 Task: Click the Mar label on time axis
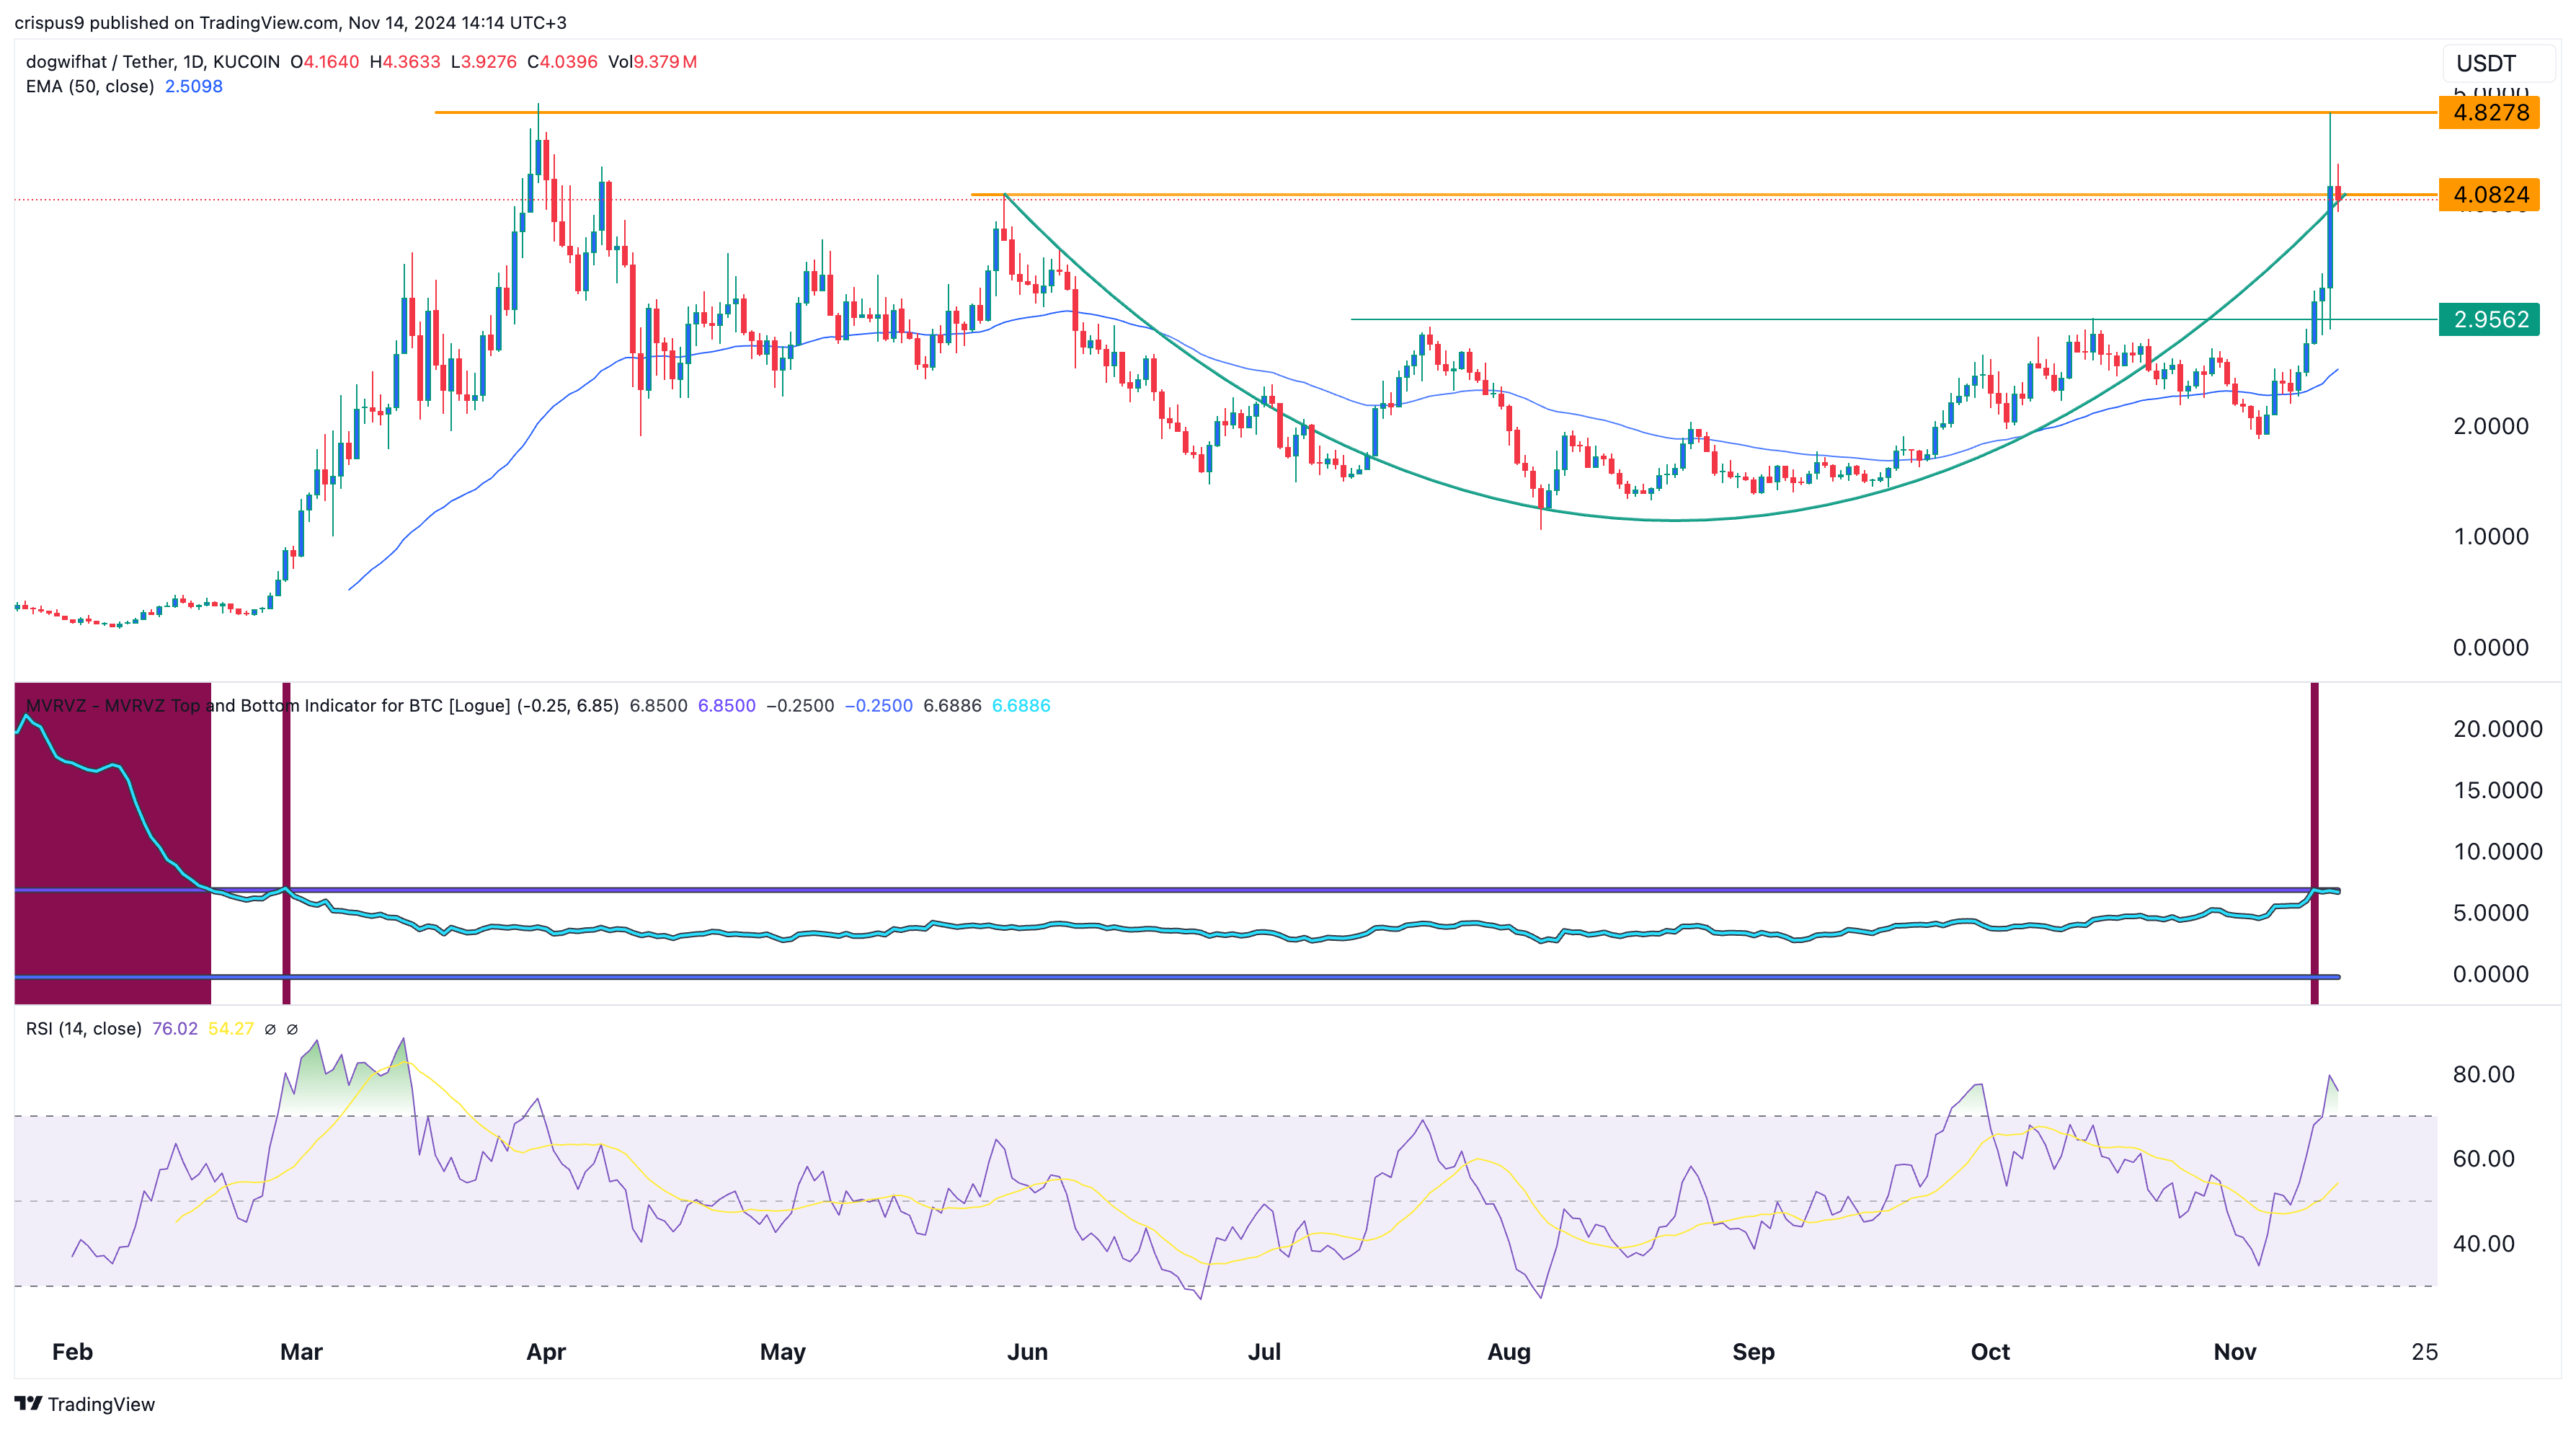pos(301,1352)
